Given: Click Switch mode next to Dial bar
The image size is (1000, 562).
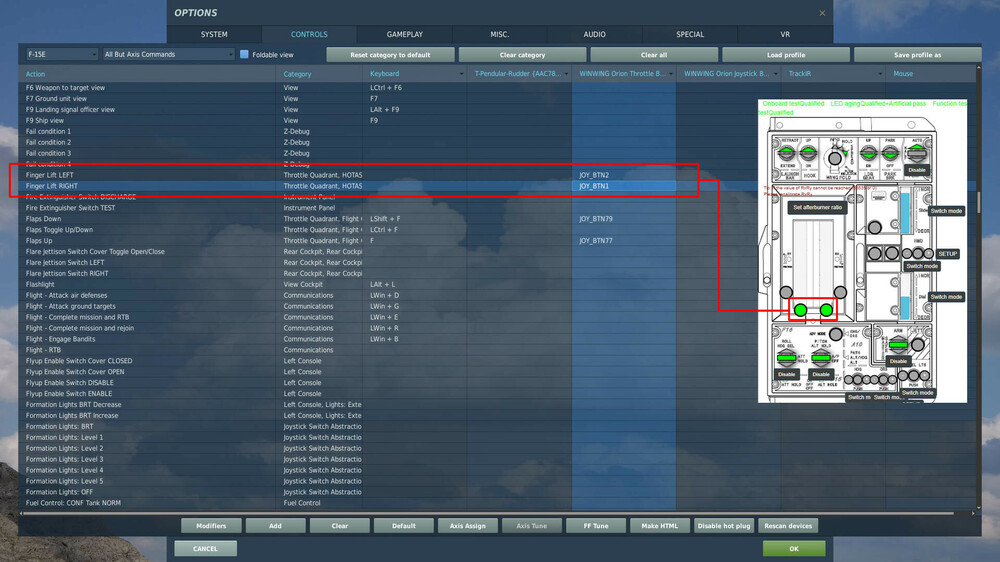Looking at the screenshot, I should pyautogui.click(x=946, y=297).
